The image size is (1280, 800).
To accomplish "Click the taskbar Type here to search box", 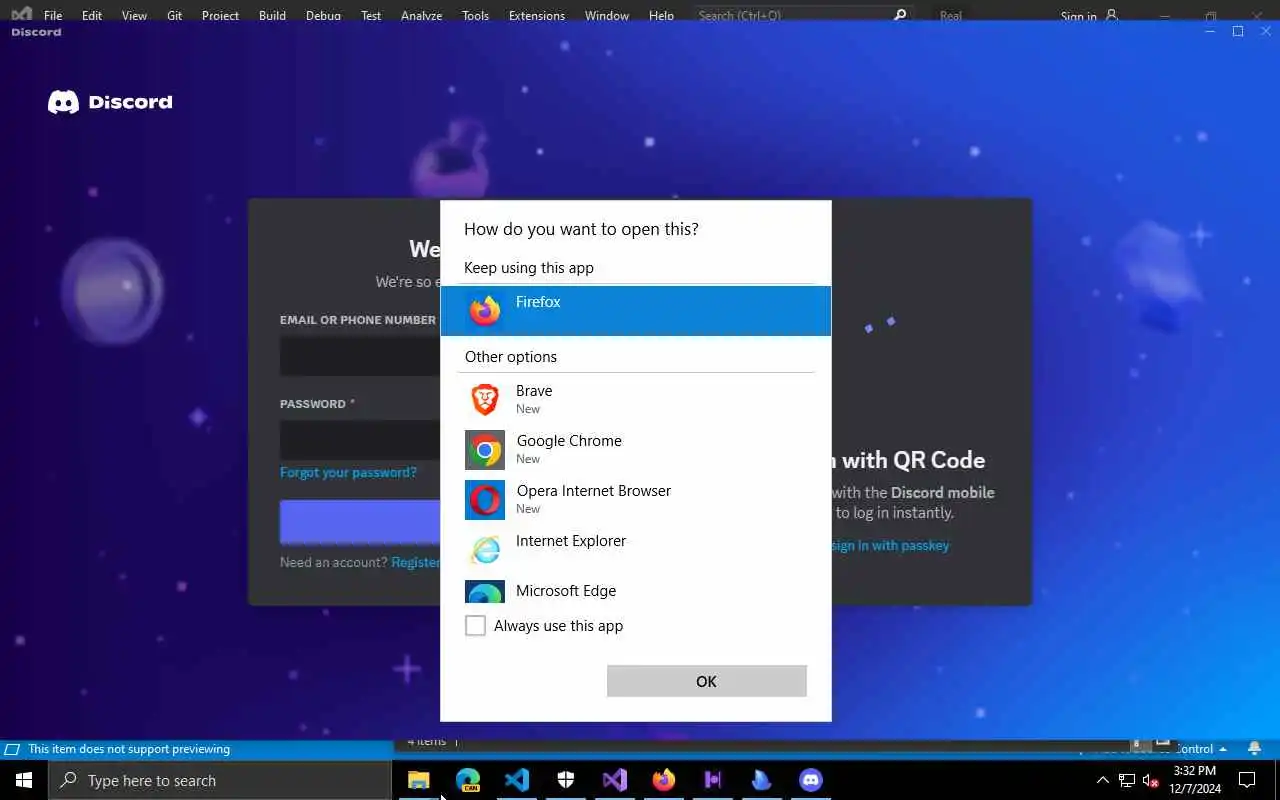I will [x=220, y=780].
